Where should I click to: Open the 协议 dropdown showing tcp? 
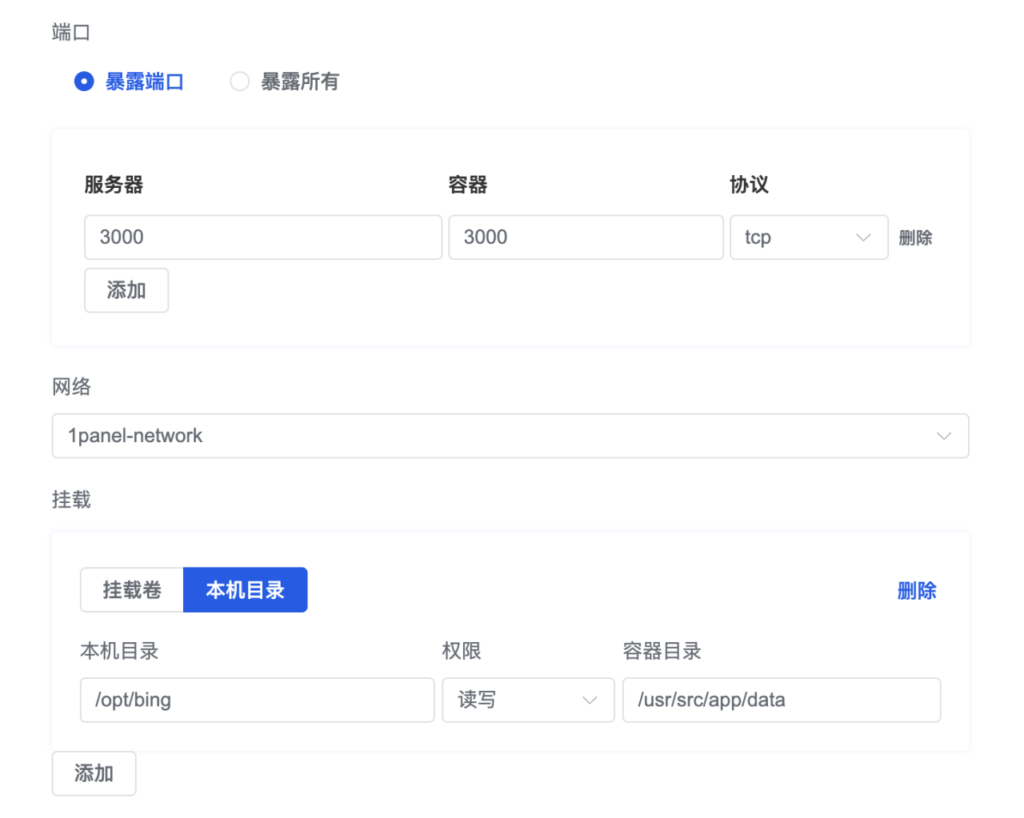[x=808, y=238]
